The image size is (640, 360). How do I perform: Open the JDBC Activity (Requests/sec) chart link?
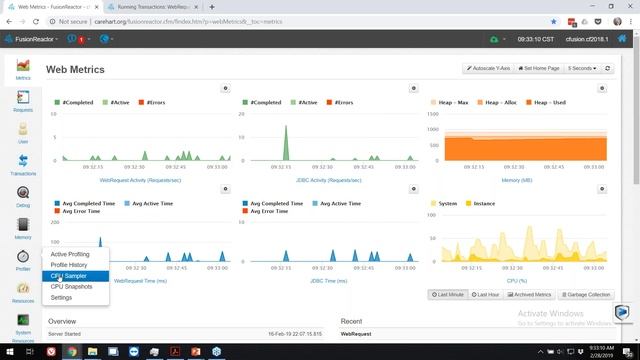329,180
